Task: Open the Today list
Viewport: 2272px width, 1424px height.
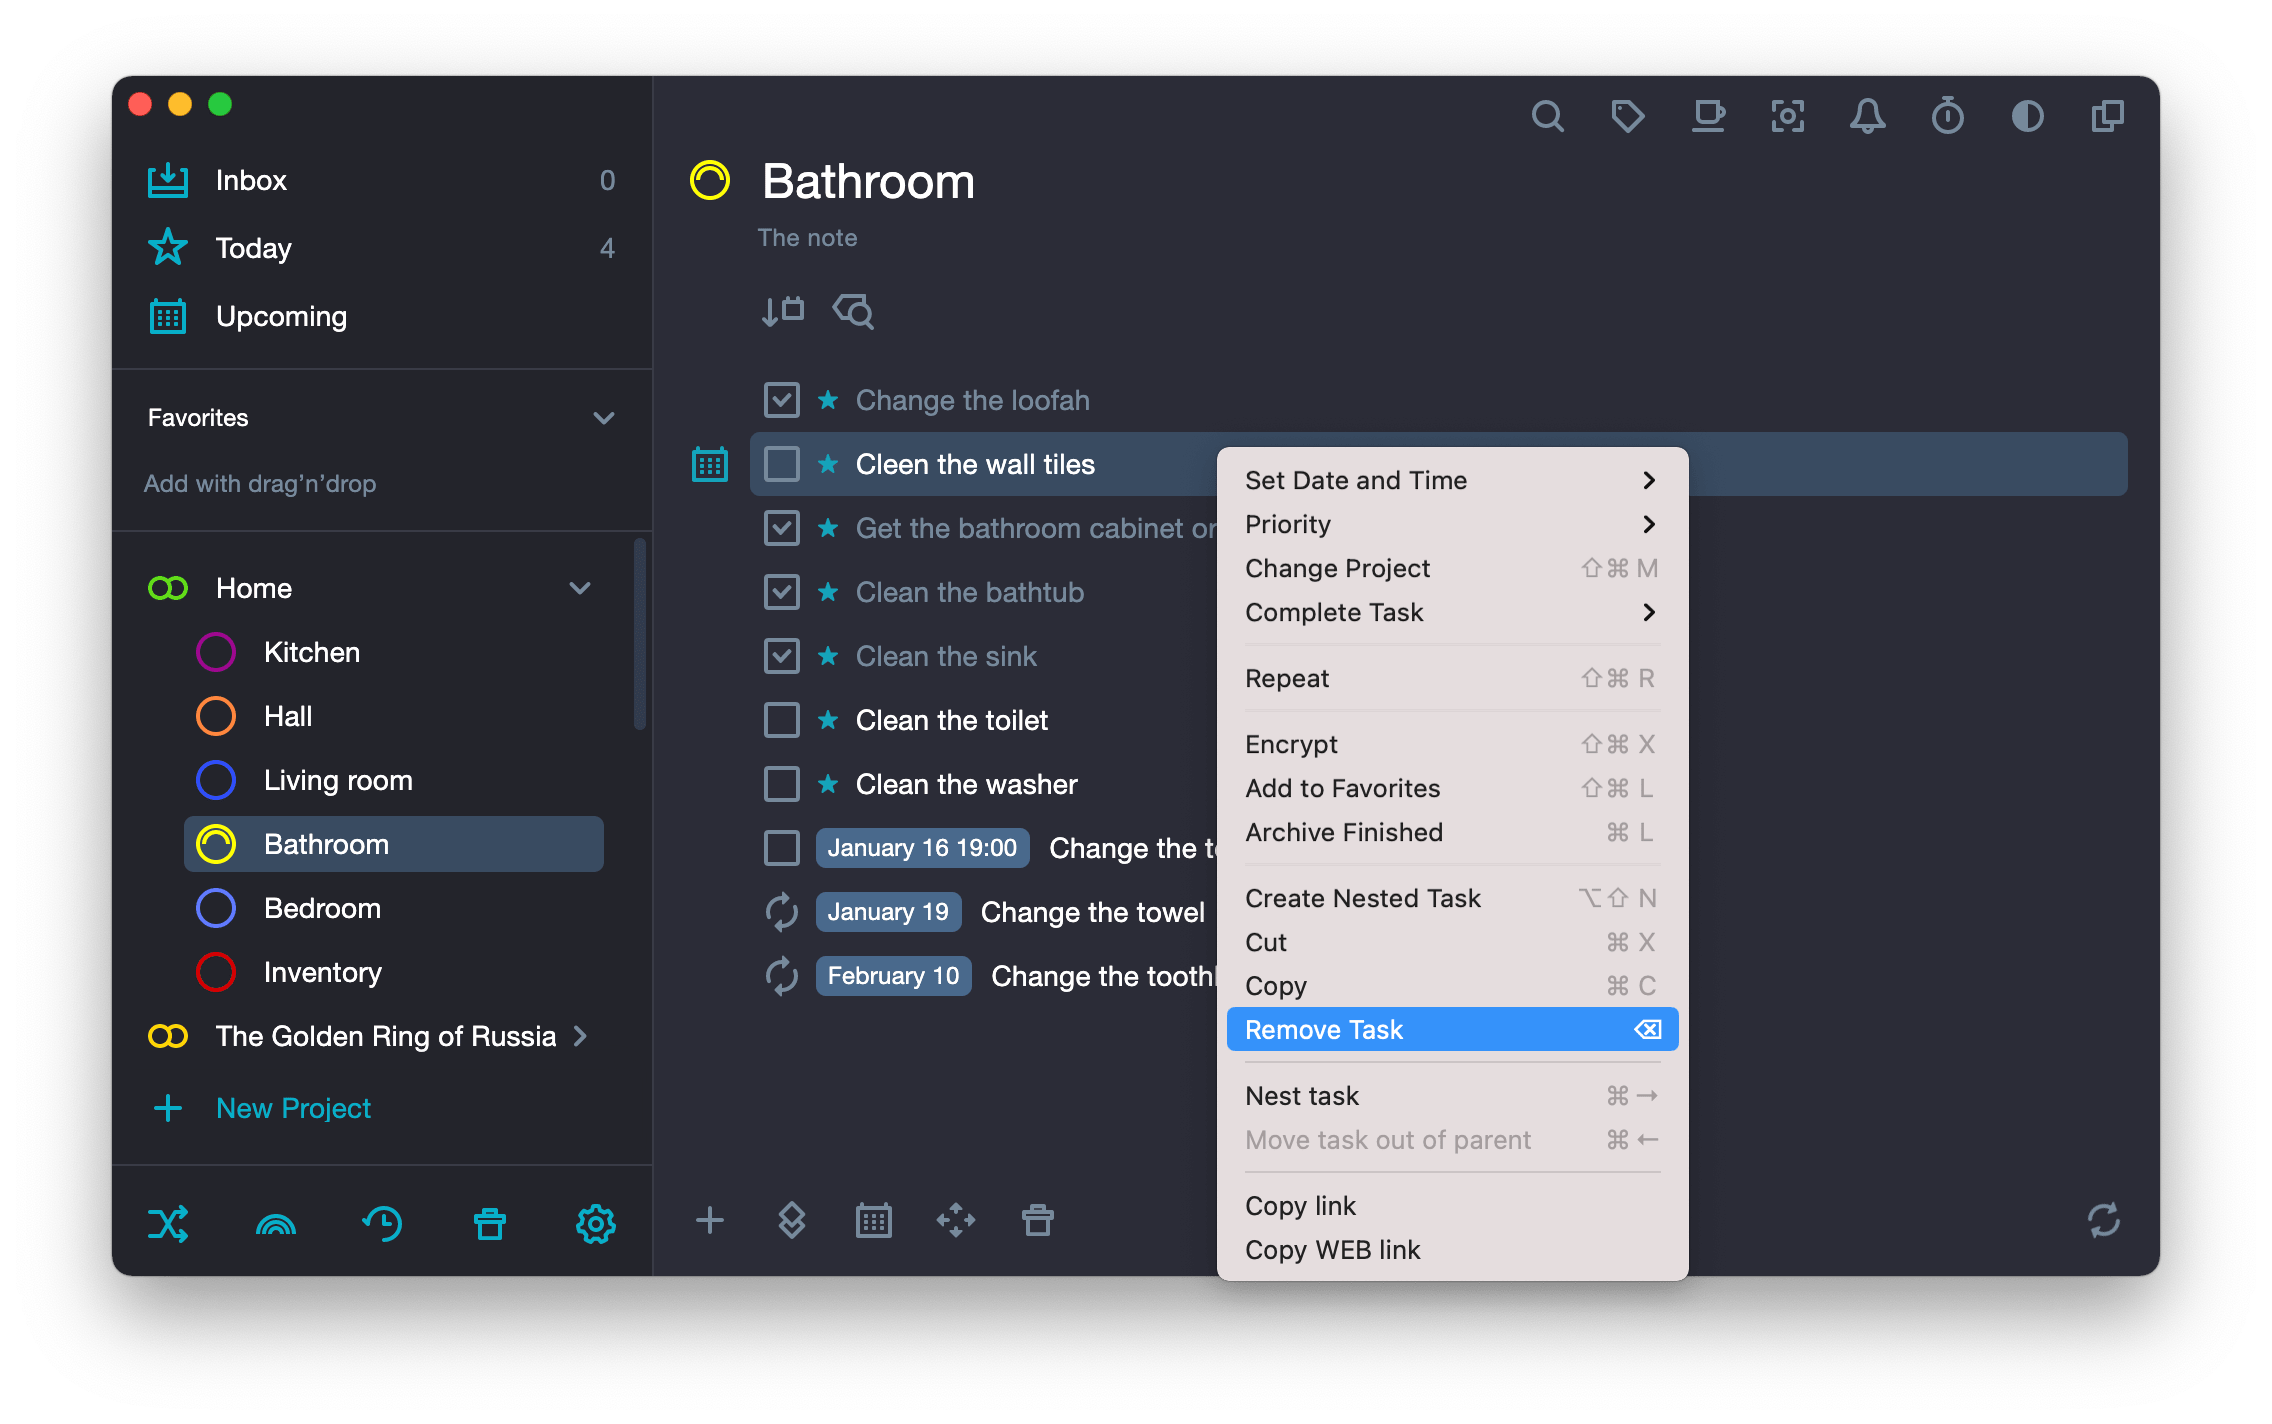Action: (x=382, y=248)
